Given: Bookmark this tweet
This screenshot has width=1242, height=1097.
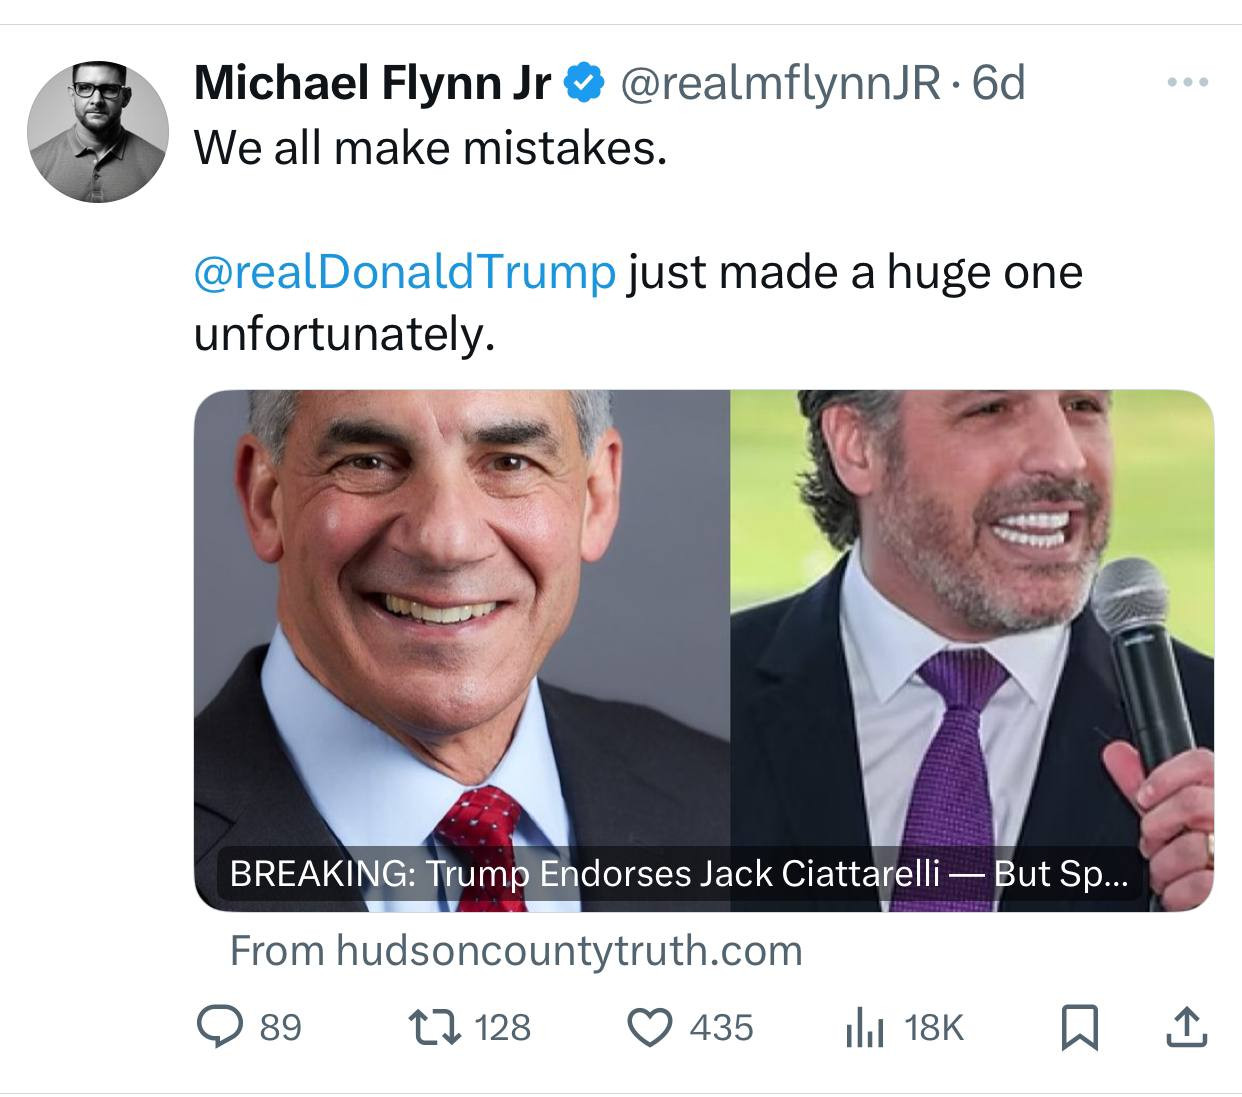Looking at the screenshot, I should pos(1080,1028).
